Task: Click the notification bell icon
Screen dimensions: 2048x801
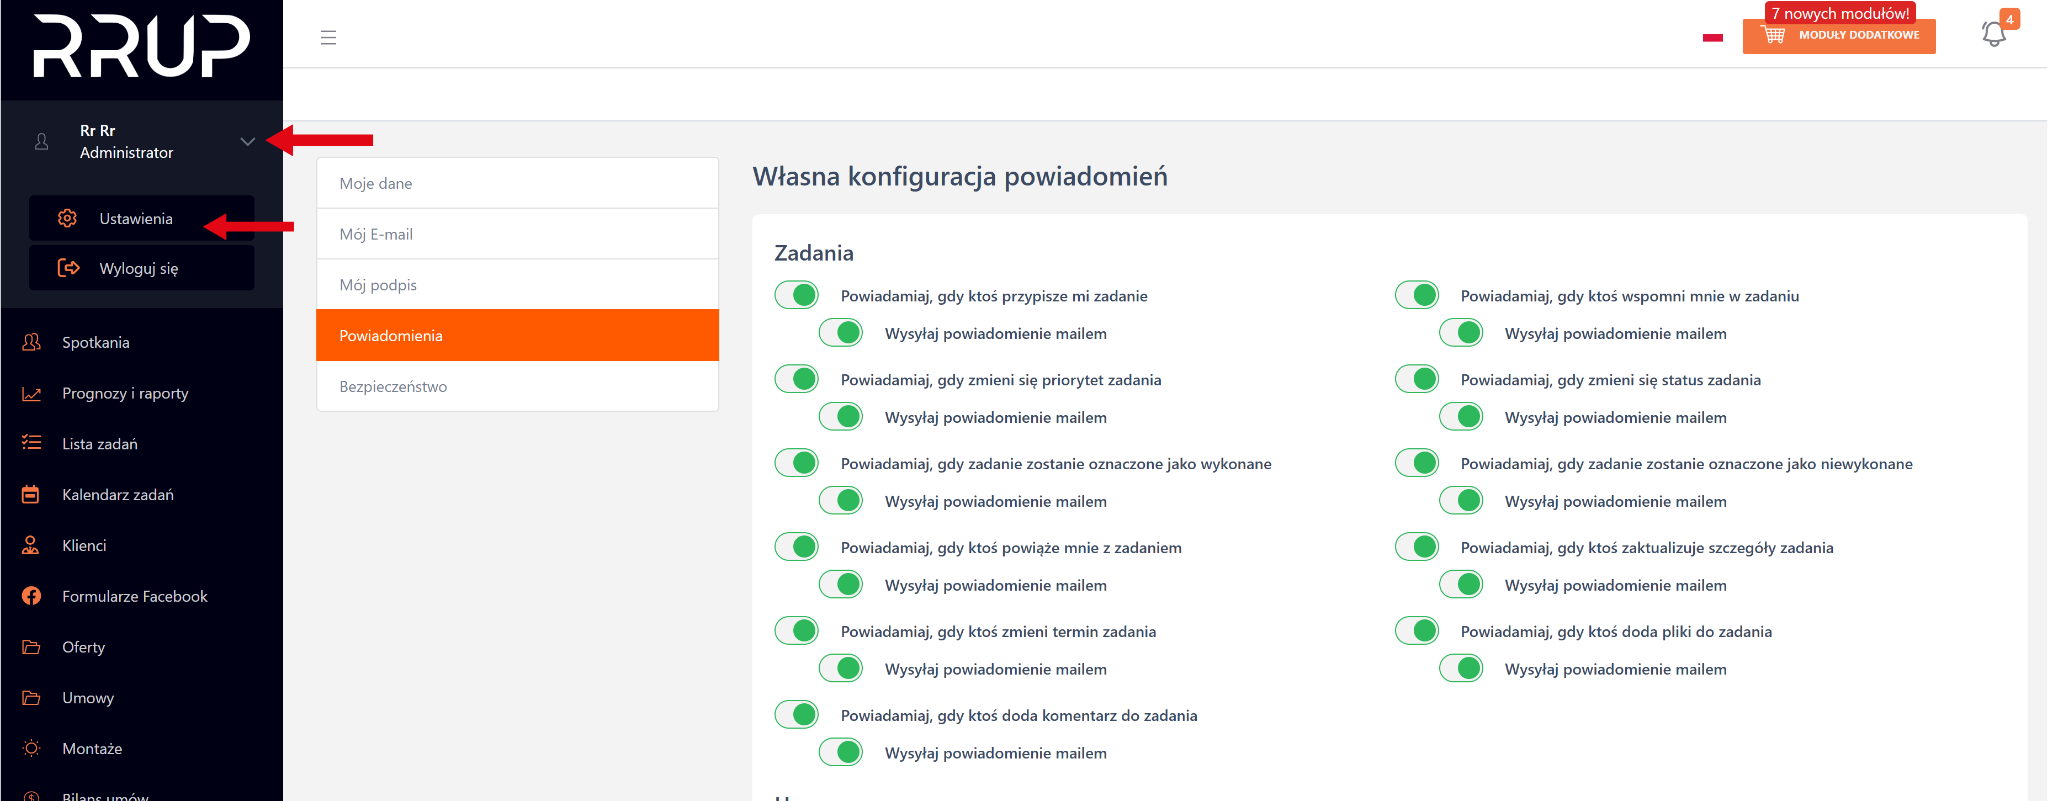Action: click(1994, 34)
